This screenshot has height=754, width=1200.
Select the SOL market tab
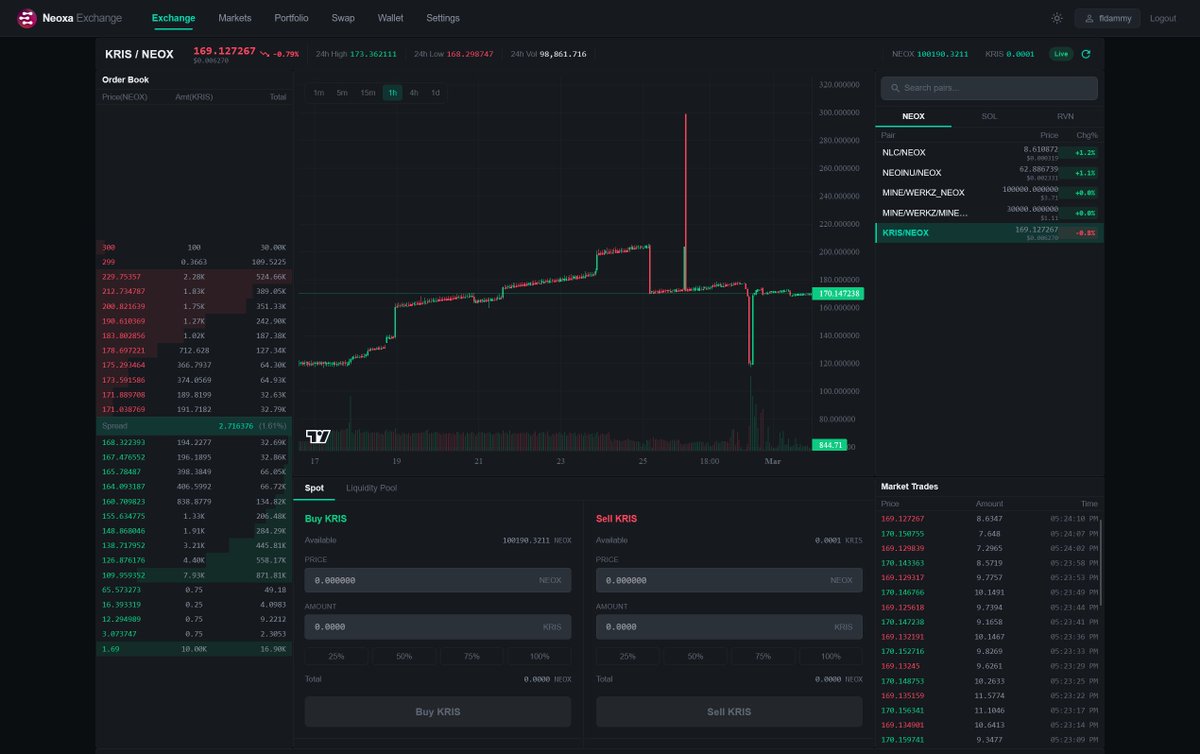pos(989,116)
